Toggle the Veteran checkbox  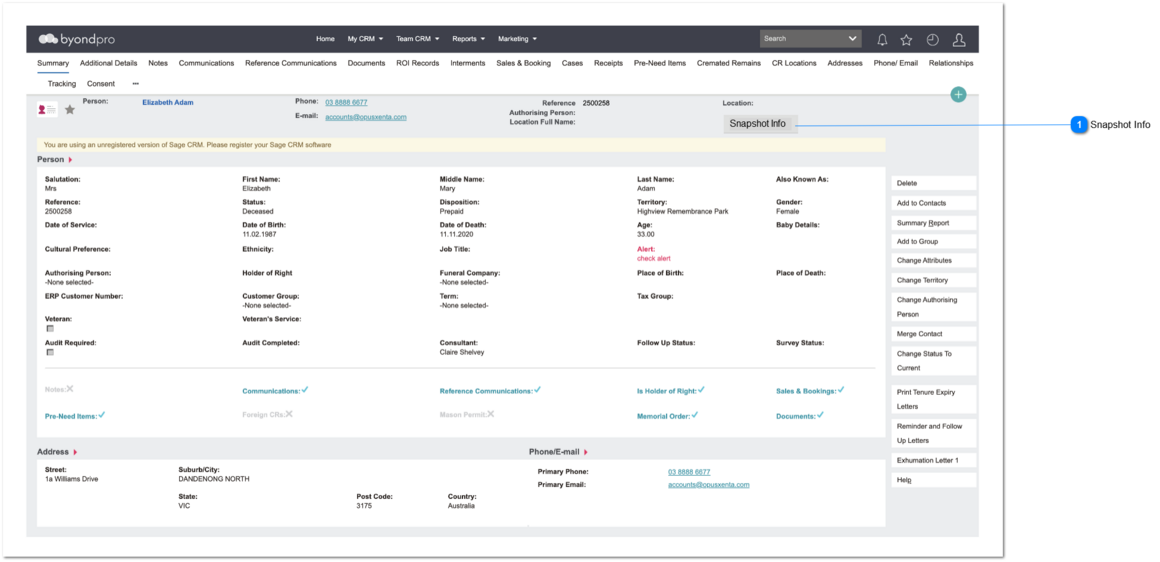coord(50,328)
